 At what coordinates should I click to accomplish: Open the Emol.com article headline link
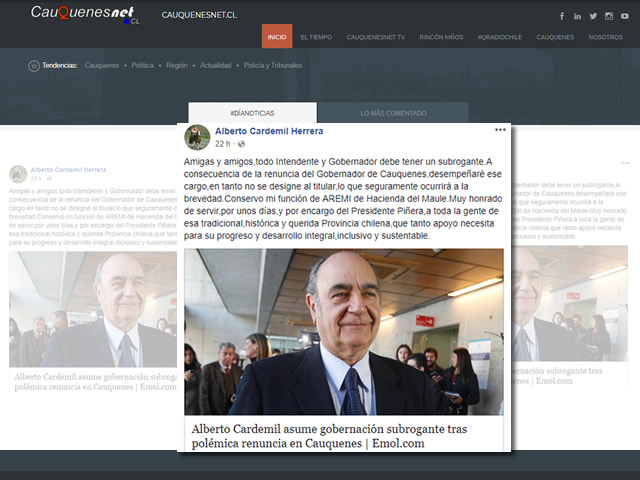pyautogui.click(x=329, y=436)
